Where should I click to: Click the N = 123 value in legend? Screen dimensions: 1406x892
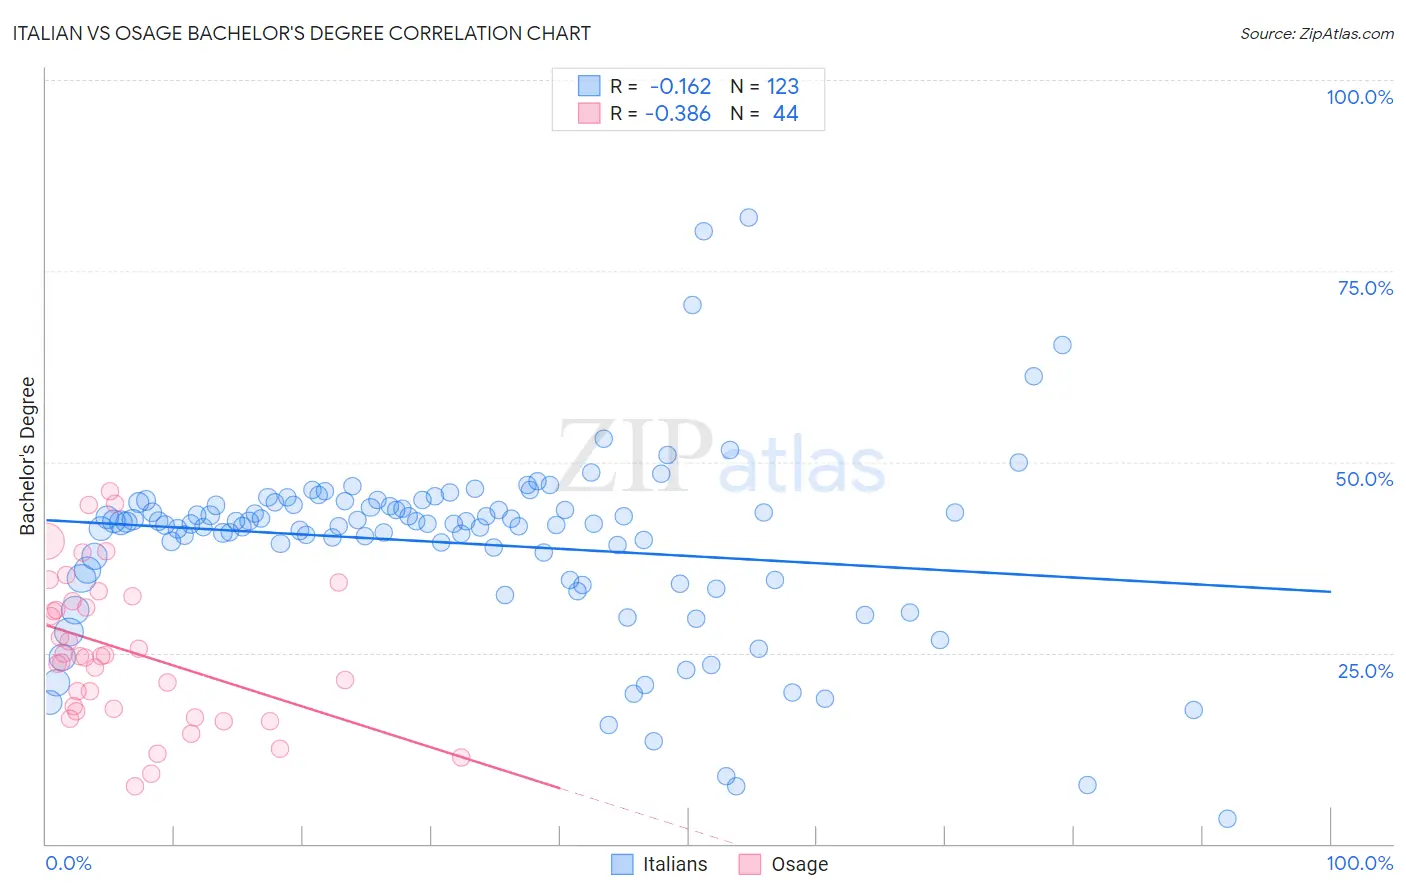(764, 86)
